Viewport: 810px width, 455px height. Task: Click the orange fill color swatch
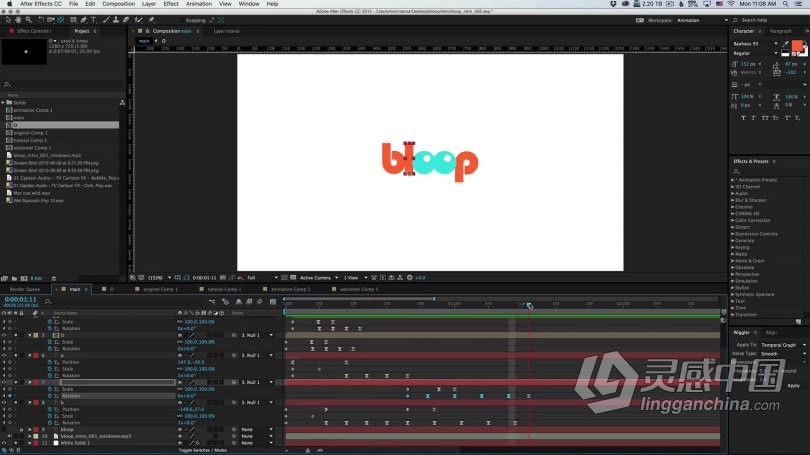click(x=797, y=46)
